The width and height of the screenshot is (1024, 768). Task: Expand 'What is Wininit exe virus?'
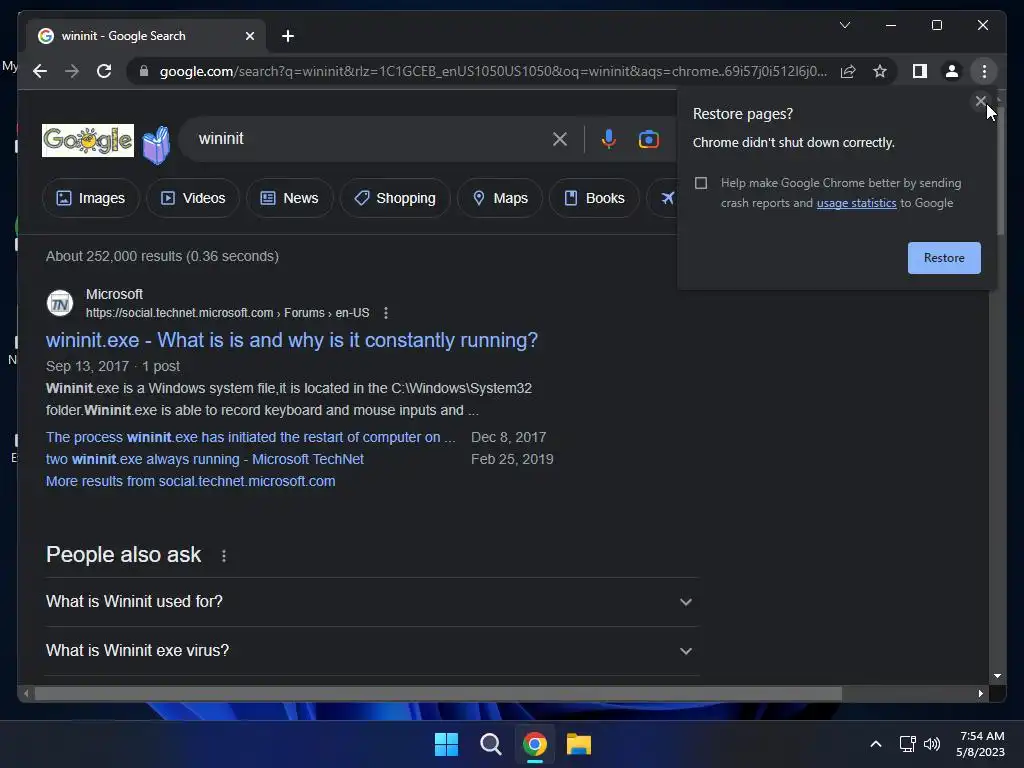pos(372,650)
